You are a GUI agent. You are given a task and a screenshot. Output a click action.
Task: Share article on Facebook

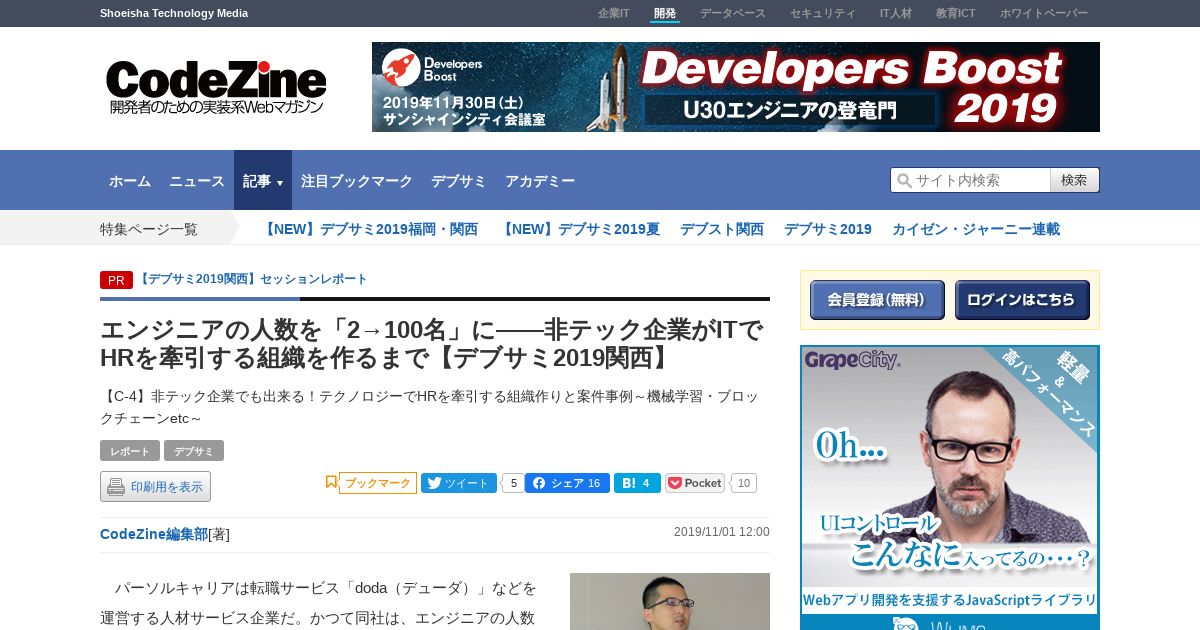point(567,483)
